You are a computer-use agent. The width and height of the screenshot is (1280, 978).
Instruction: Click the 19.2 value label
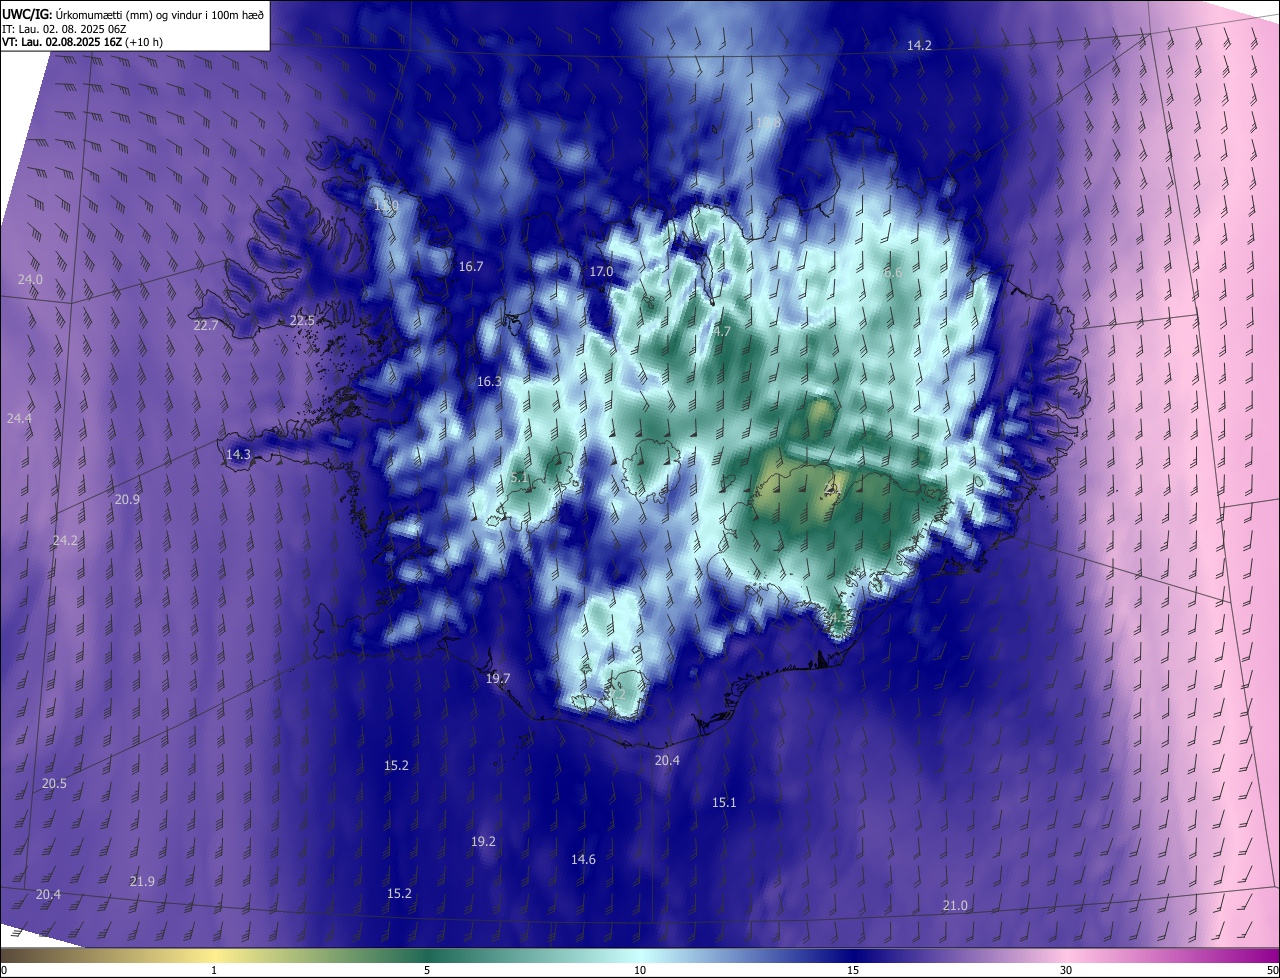click(x=484, y=841)
